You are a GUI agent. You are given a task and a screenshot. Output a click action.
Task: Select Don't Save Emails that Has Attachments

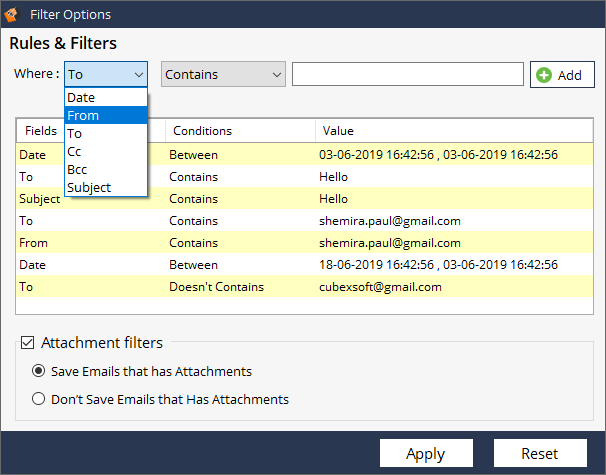coord(39,399)
